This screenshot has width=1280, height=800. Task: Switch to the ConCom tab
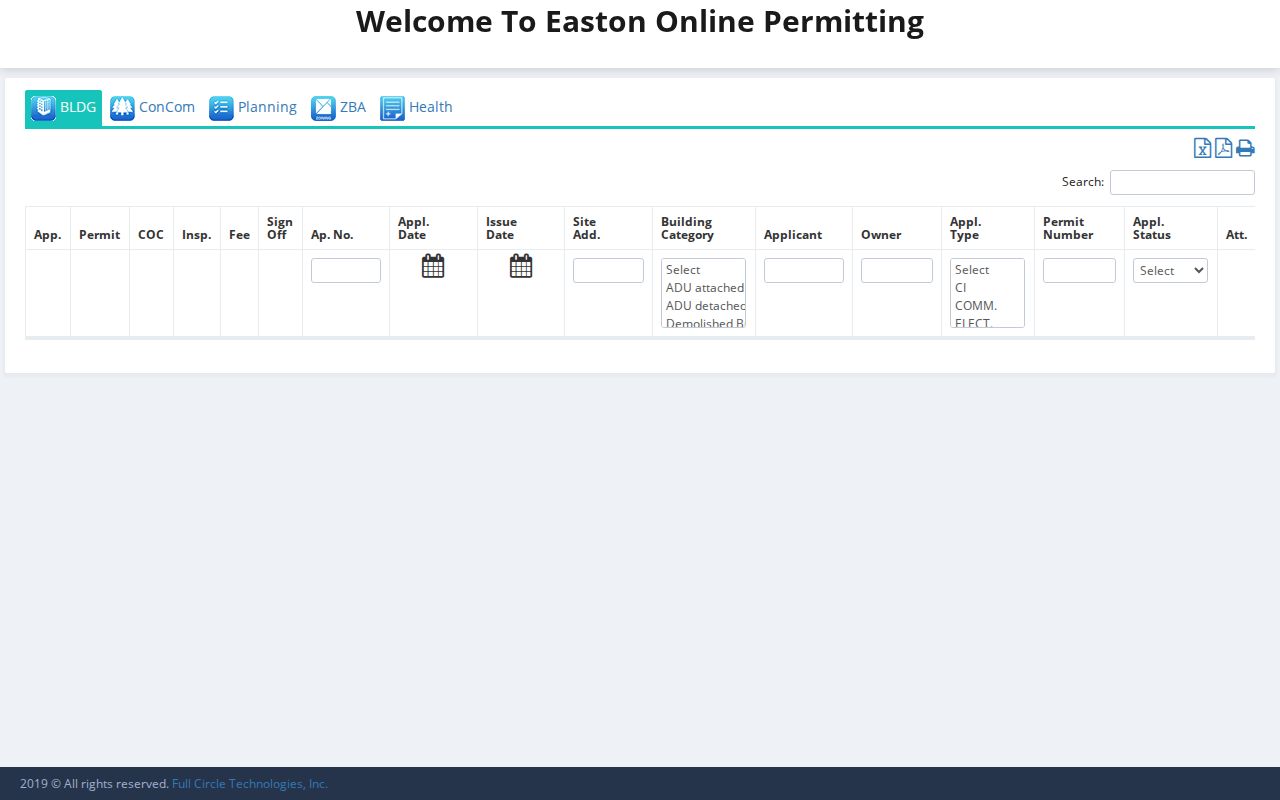tap(153, 108)
